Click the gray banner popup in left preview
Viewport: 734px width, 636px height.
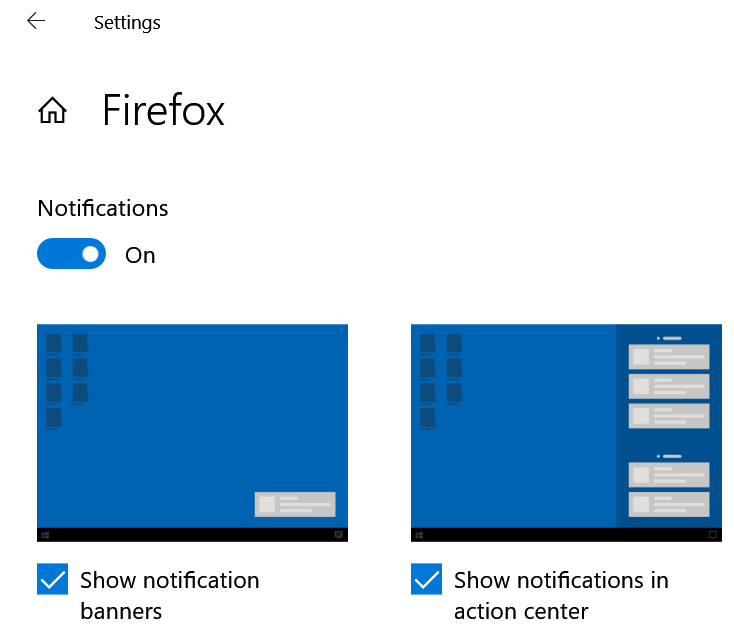[295, 504]
